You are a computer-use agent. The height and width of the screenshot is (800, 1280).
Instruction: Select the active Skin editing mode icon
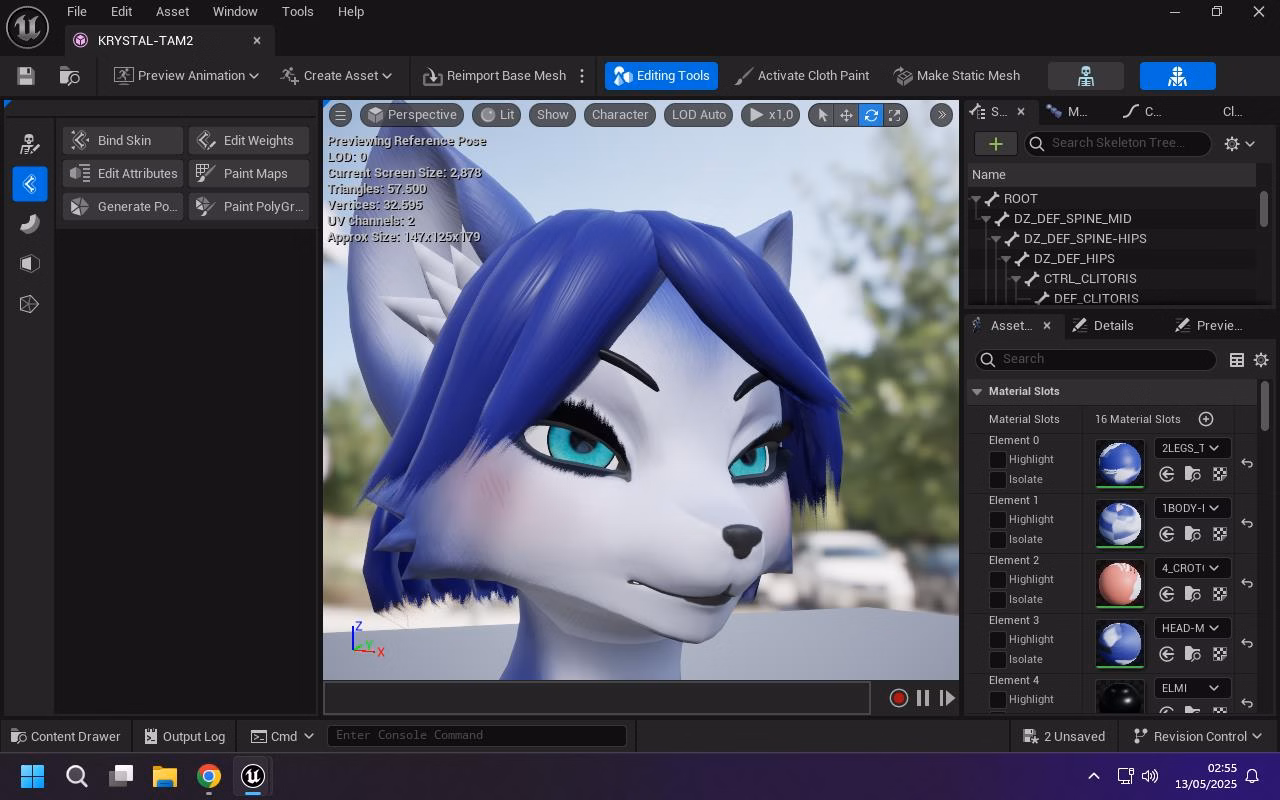point(29,184)
